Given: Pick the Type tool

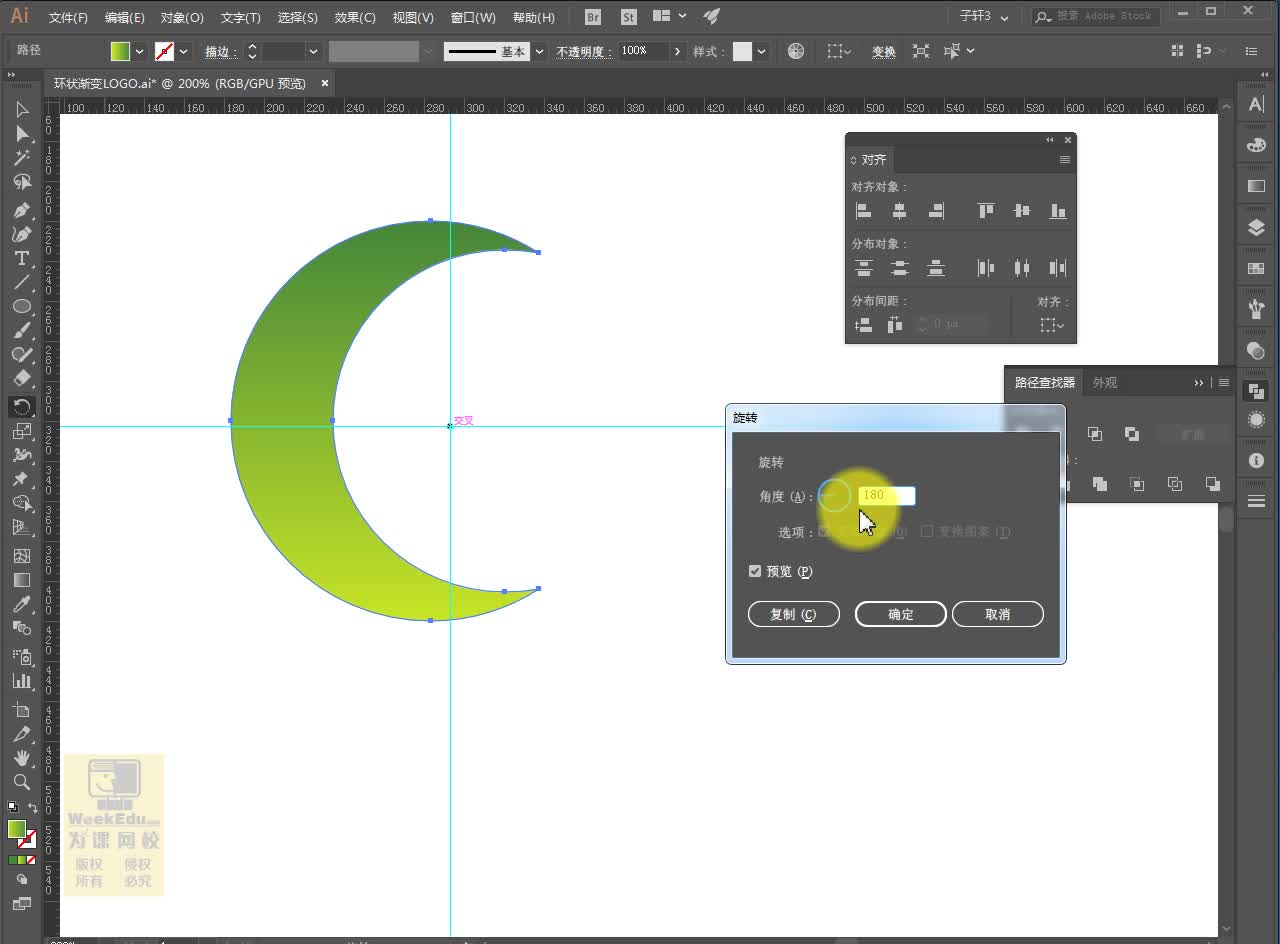Looking at the screenshot, I should click(x=22, y=257).
